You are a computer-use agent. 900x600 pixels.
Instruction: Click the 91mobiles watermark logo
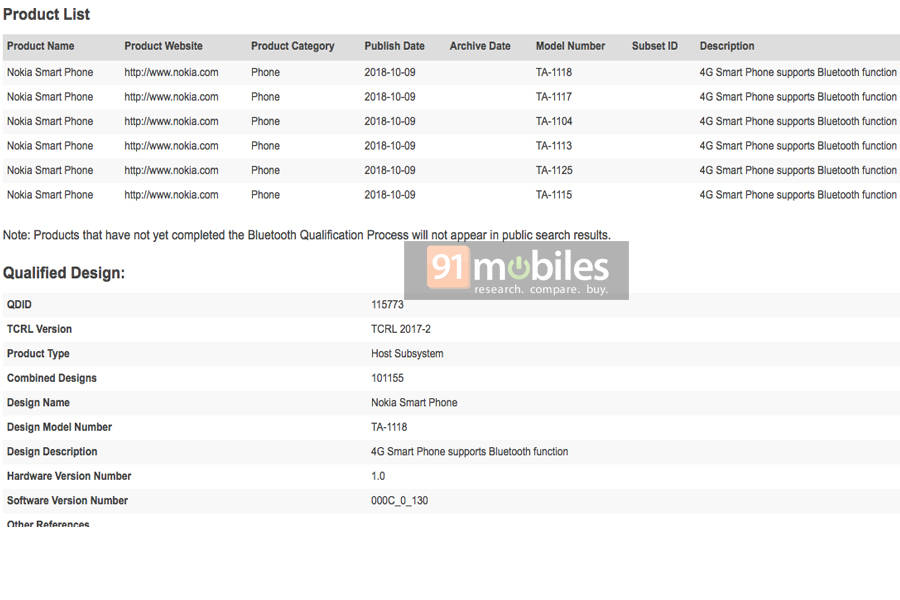[x=517, y=270]
